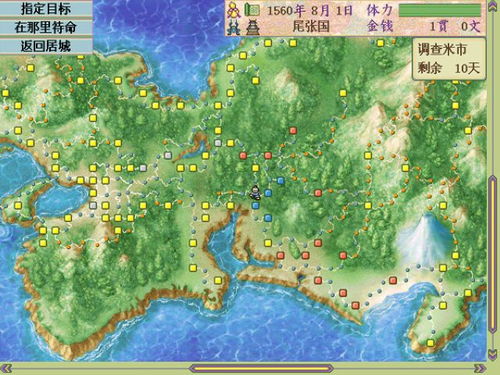
Task: Select the player character sprite on the map
Action: pos(256,192)
